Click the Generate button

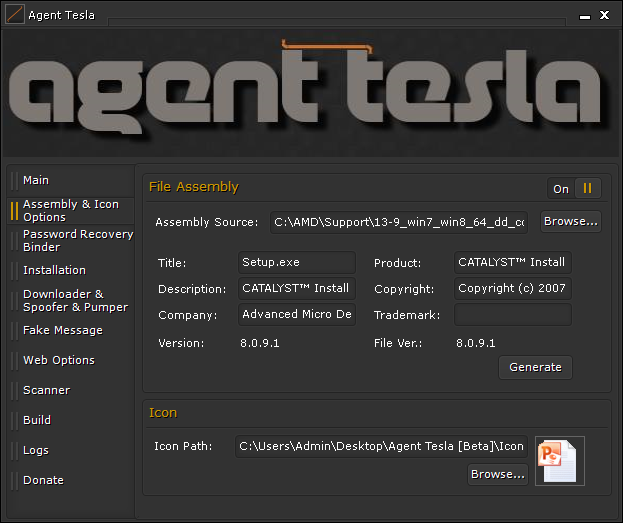pos(535,367)
